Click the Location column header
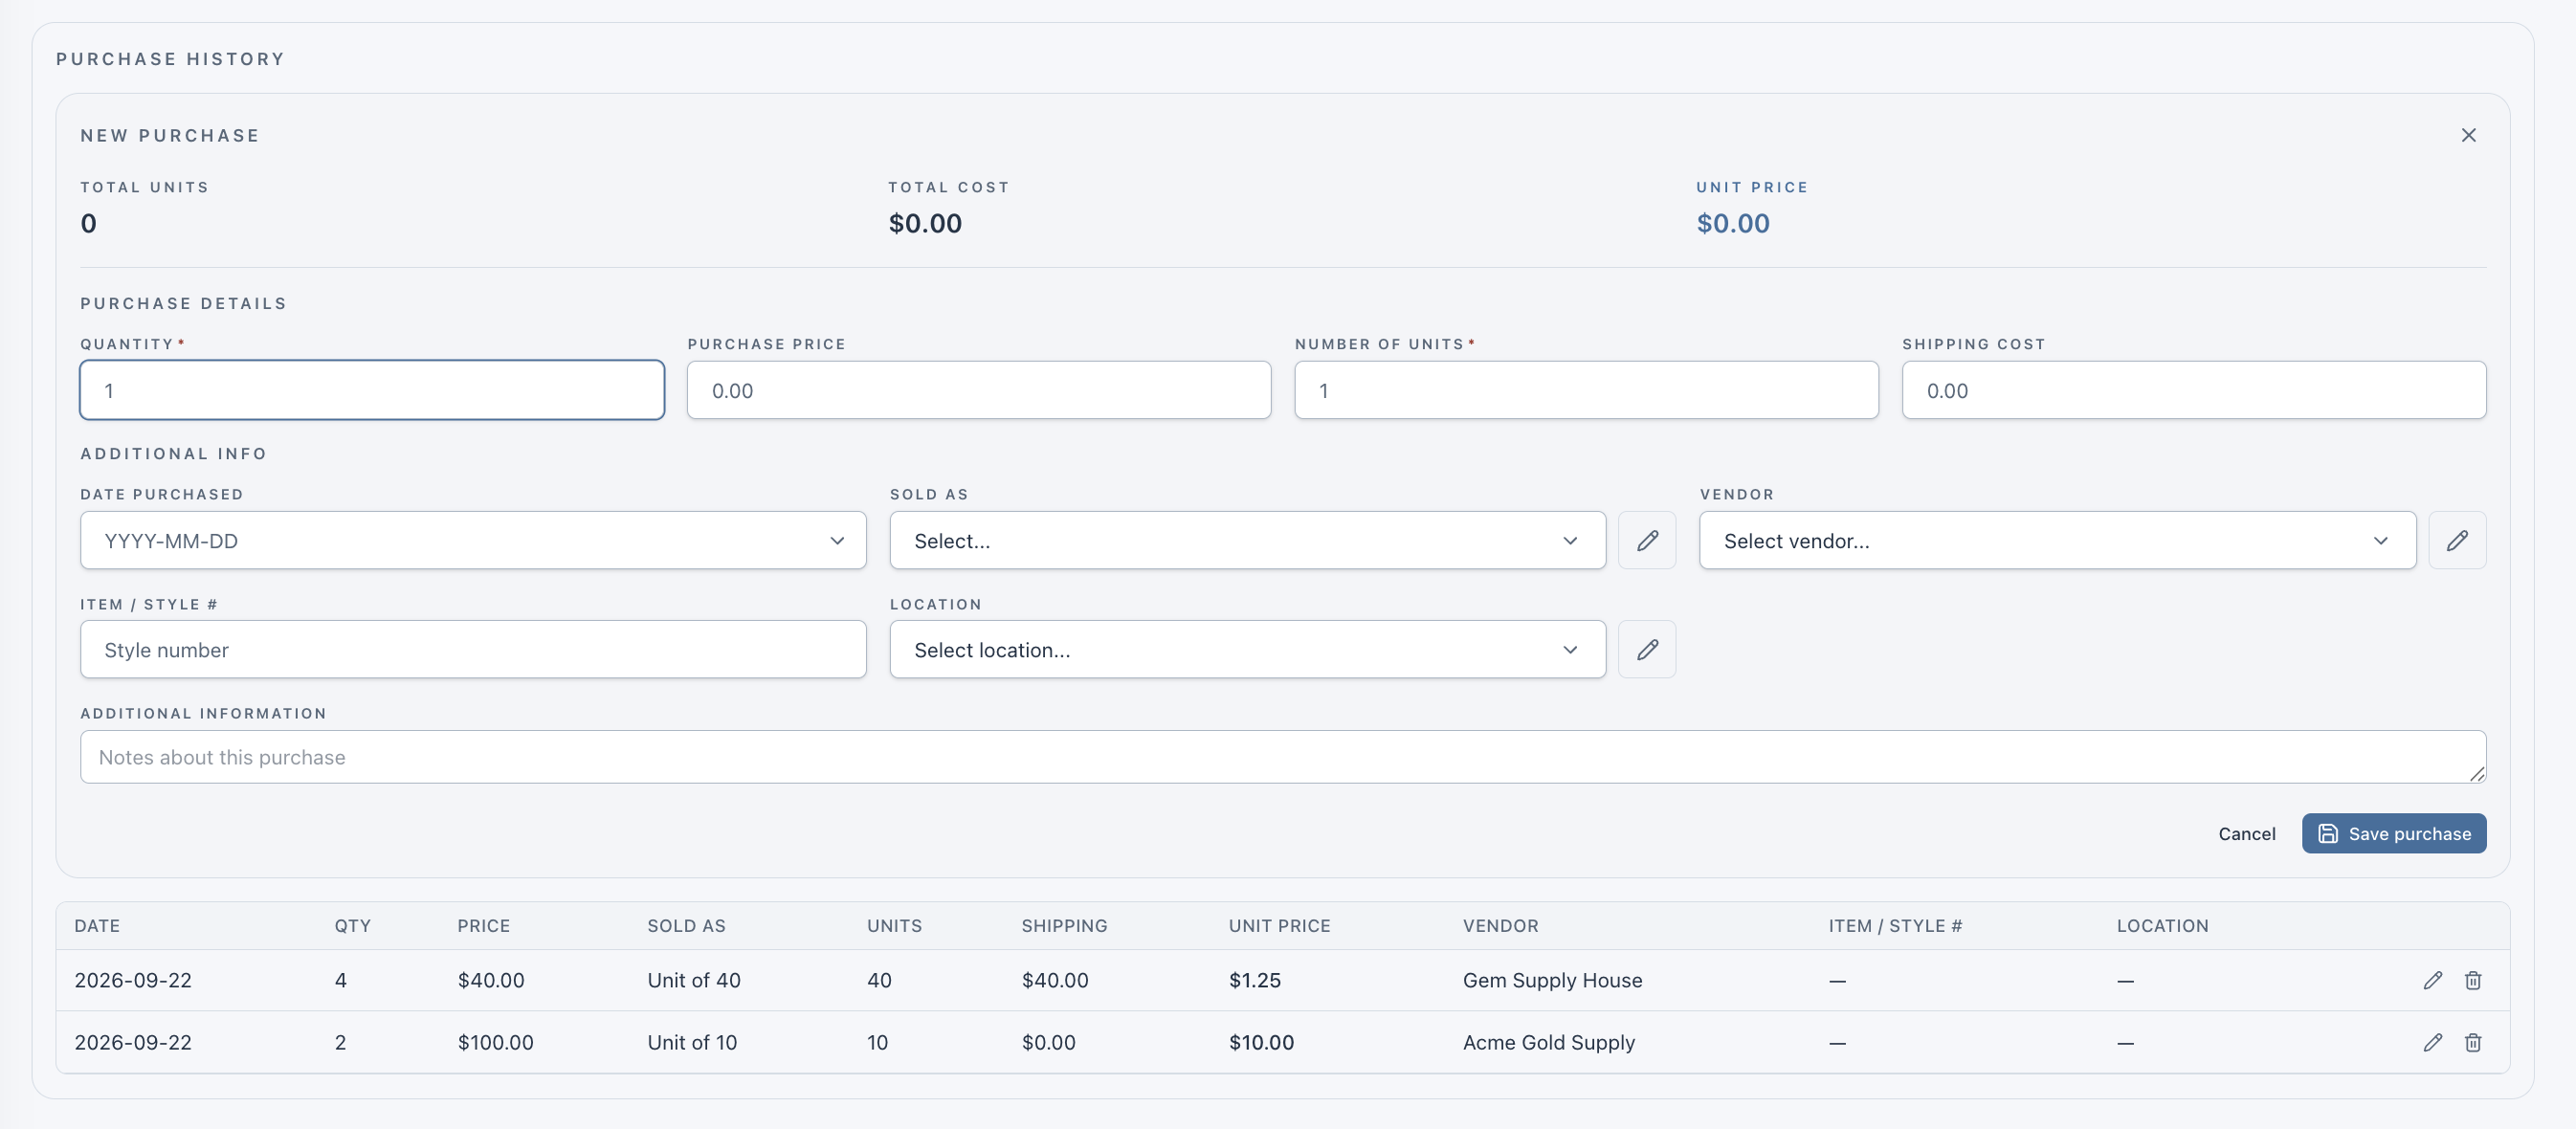Image resolution: width=2576 pixels, height=1129 pixels. click(2162, 926)
